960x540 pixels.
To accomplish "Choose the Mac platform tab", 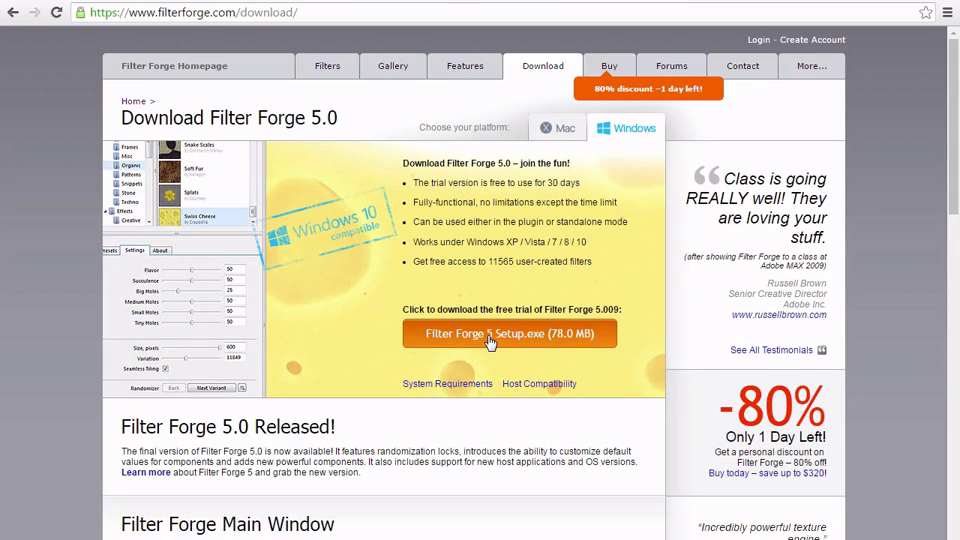I will 558,128.
